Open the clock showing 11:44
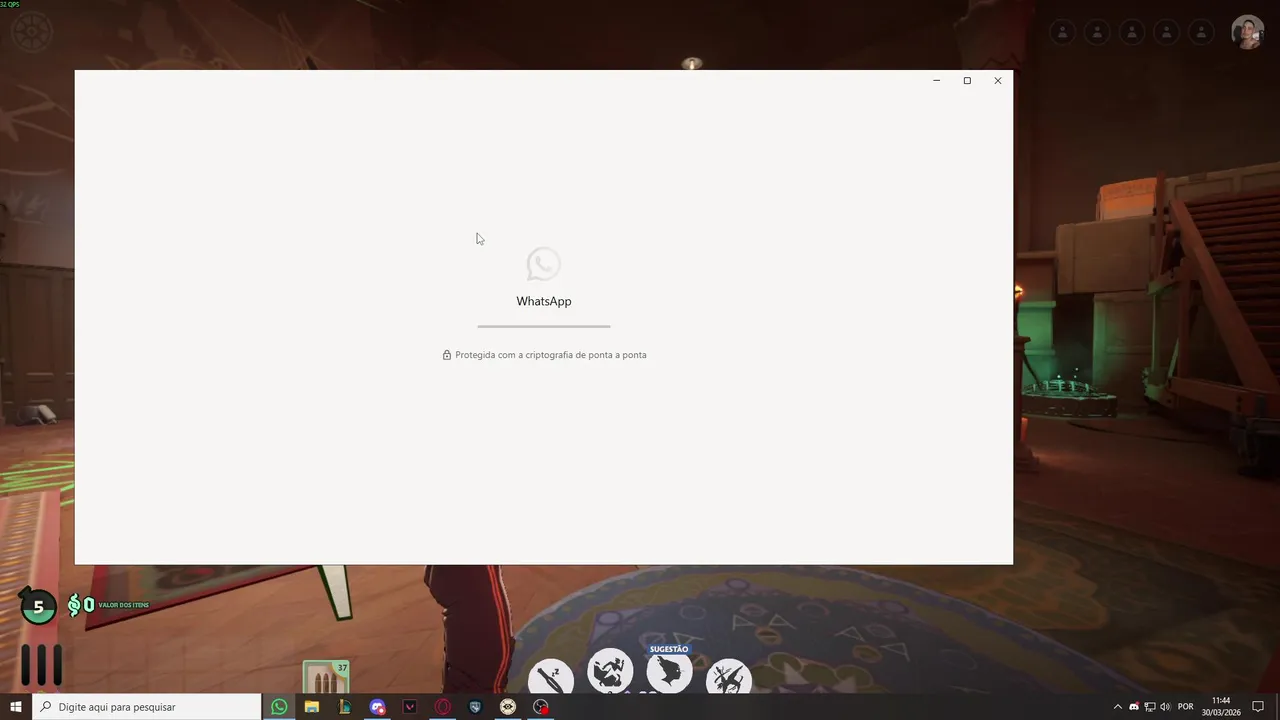Viewport: 1280px width, 720px height. [x=1221, y=707]
